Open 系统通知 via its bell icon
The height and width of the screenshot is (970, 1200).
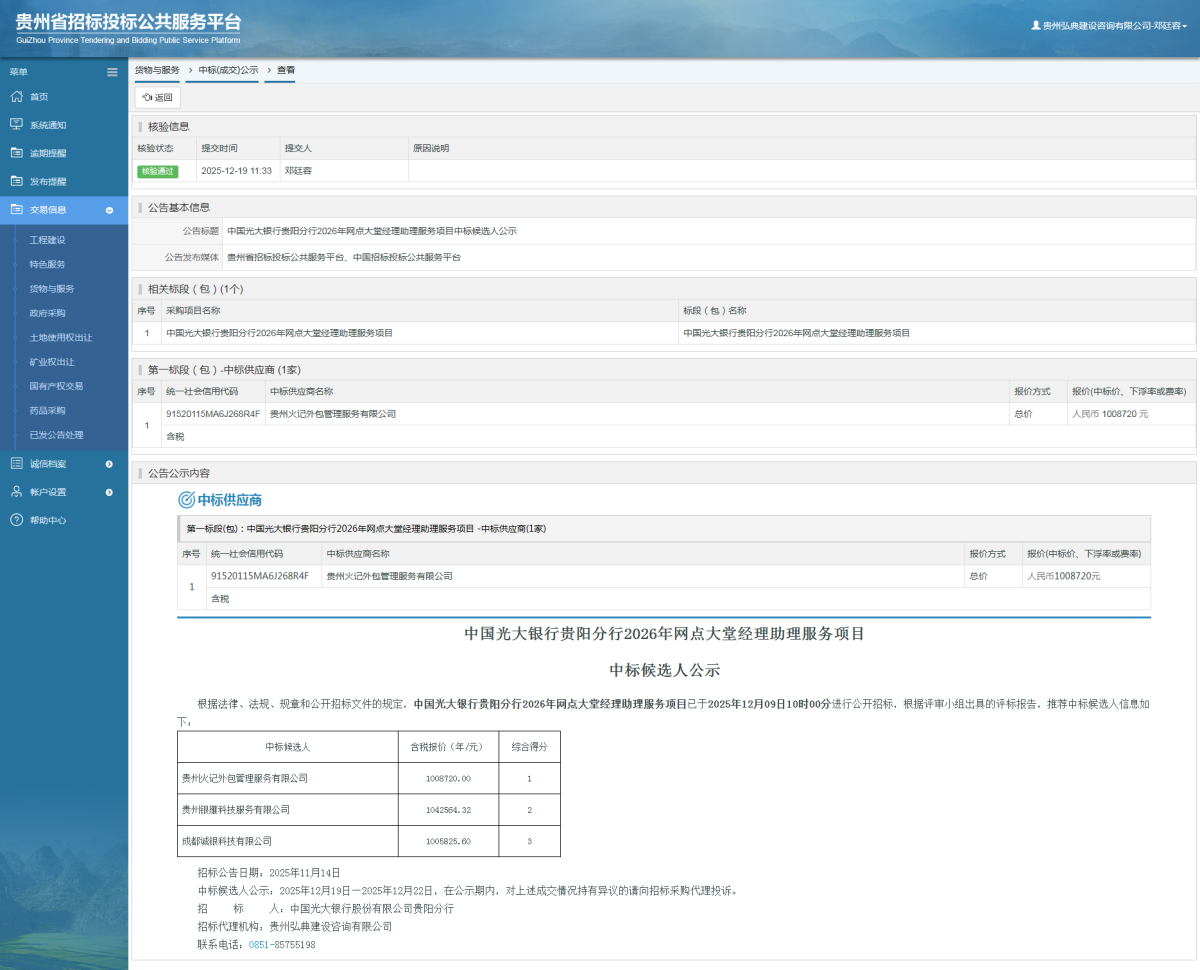click(x=15, y=124)
